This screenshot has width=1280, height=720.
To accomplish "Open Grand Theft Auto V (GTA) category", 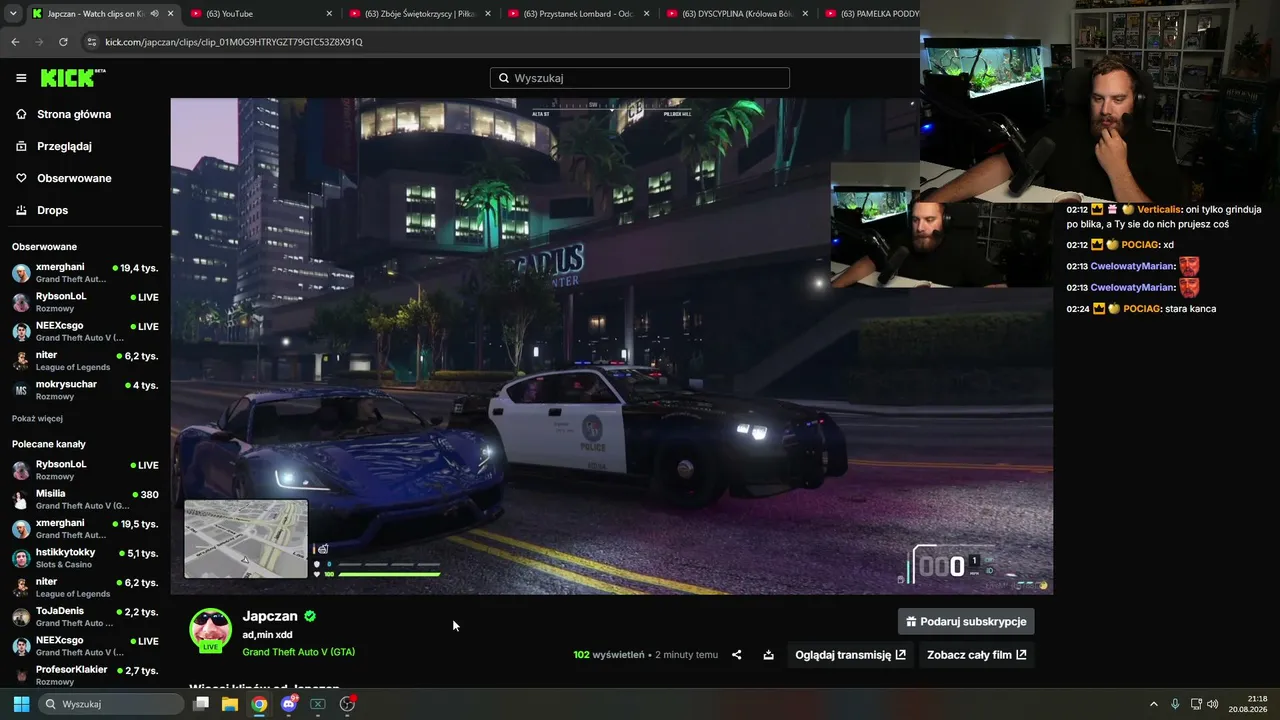I will pyautogui.click(x=299, y=652).
